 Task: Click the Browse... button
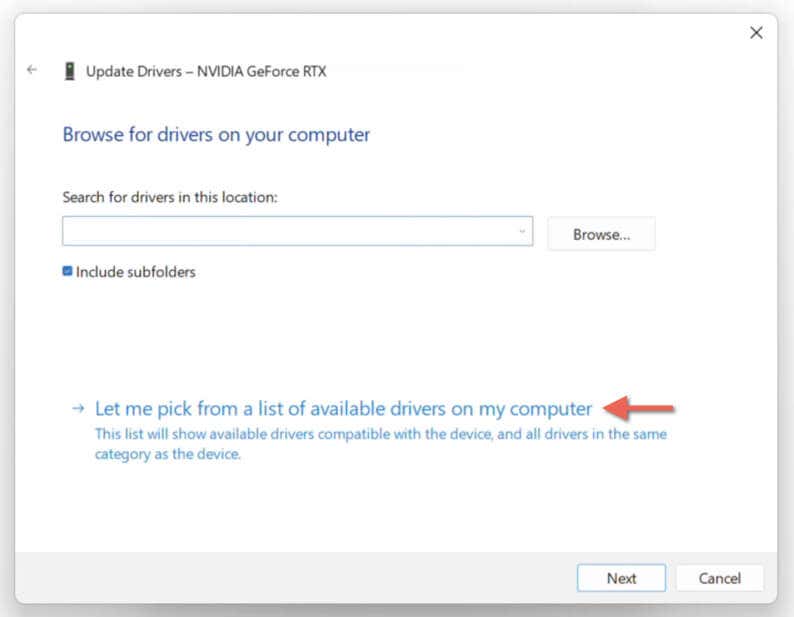tap(601, 234)
